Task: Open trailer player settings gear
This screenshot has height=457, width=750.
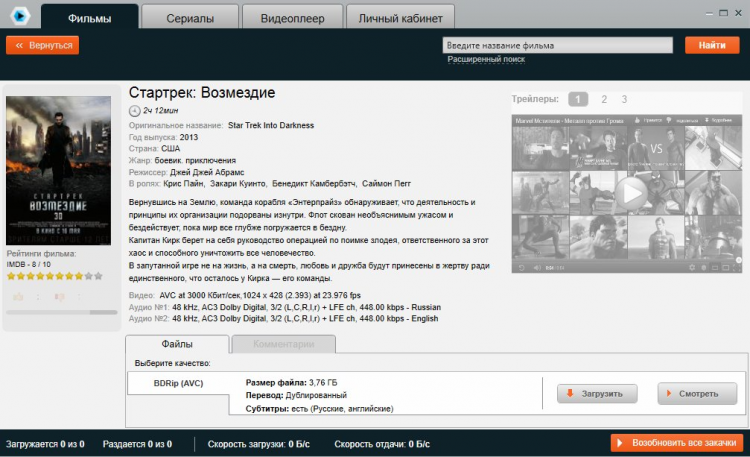Action: click(692, 268)
